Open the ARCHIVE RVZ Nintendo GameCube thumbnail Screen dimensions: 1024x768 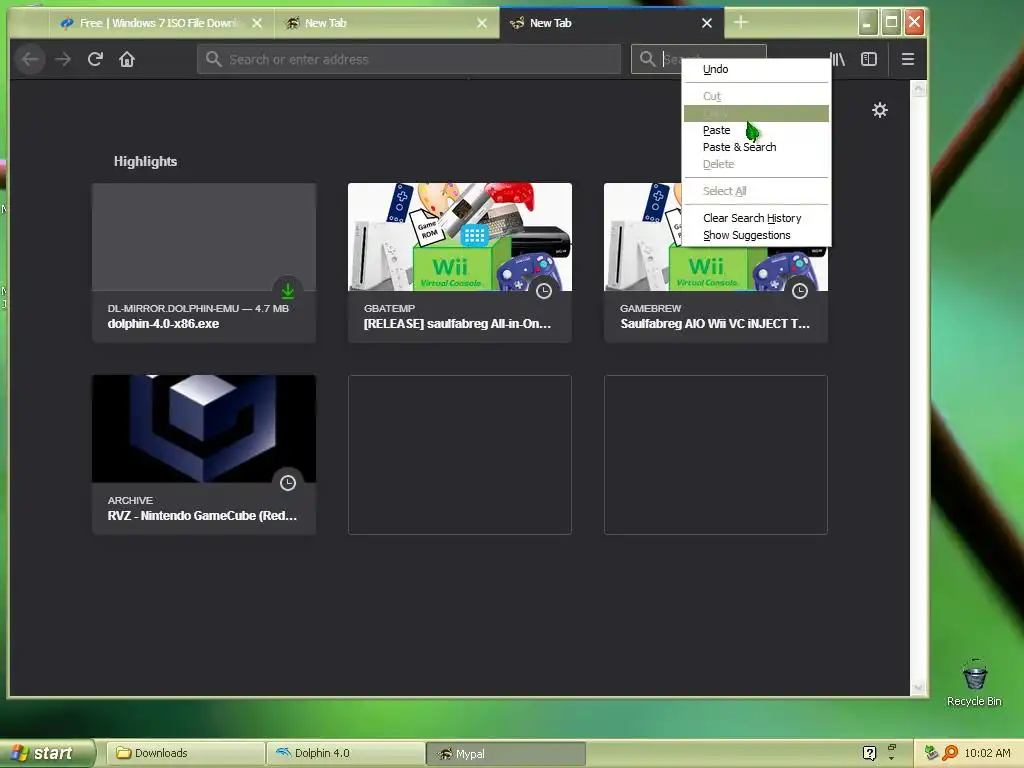pos(204,428)
